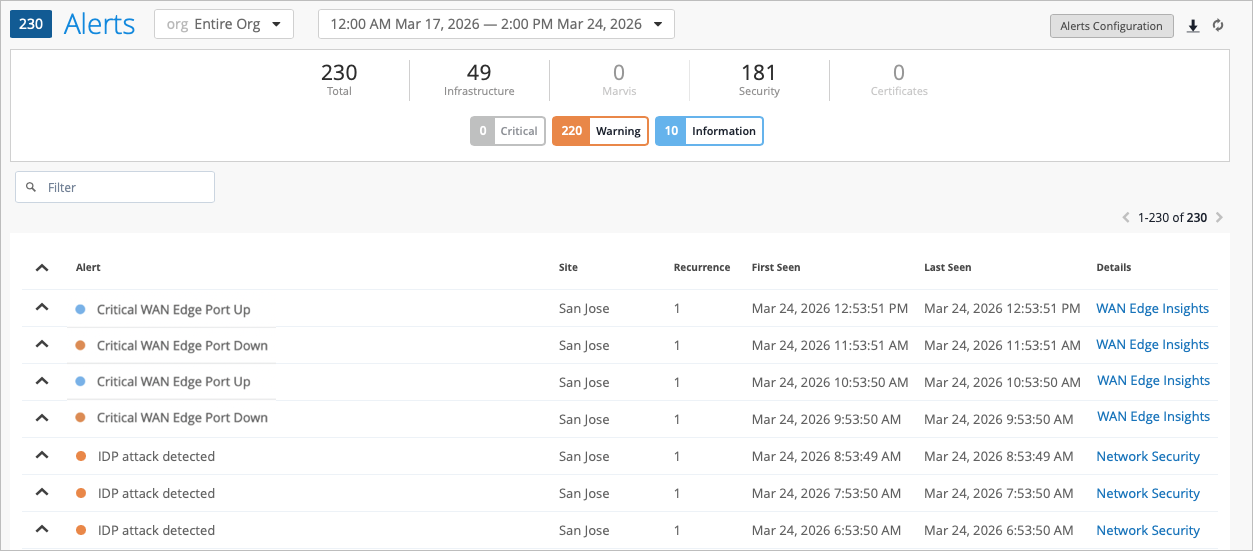Select the Infrastructure alerts category
The width and height of the screenshot is (1253, 551).
[x=479, y=80]
